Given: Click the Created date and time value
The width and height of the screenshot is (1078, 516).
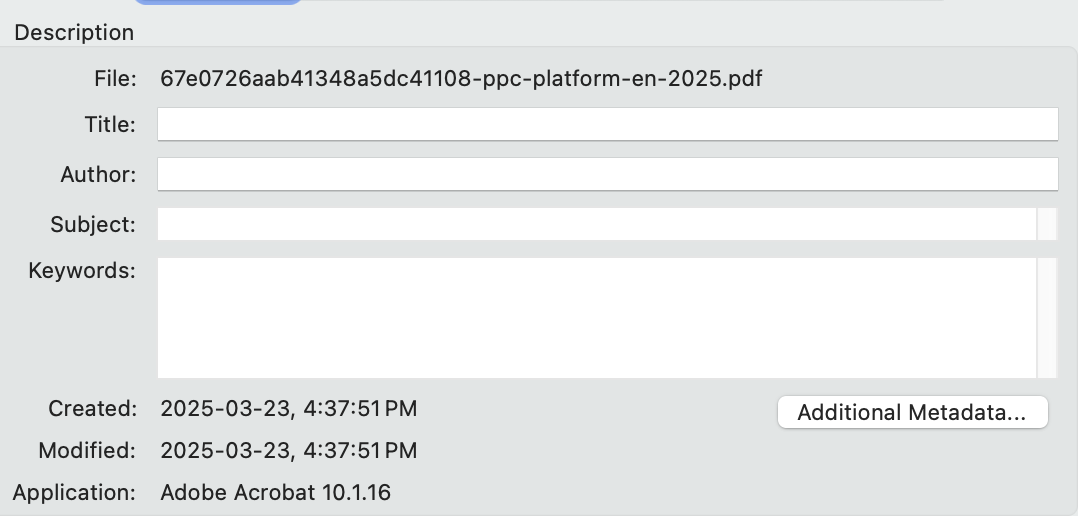Looking at the screenshot, I should click(x=288, y=408).
